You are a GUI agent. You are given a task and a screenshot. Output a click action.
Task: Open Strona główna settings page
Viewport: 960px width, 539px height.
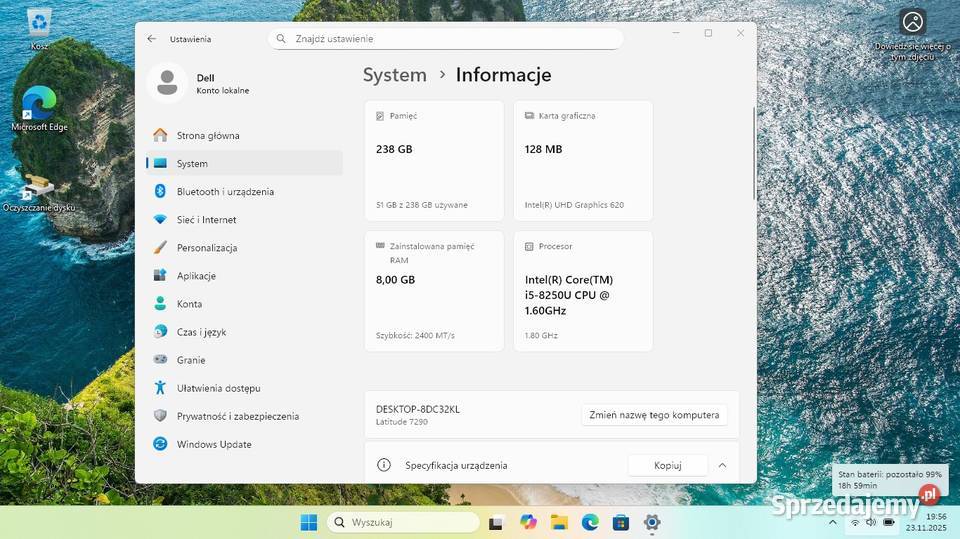coord(244,135)
